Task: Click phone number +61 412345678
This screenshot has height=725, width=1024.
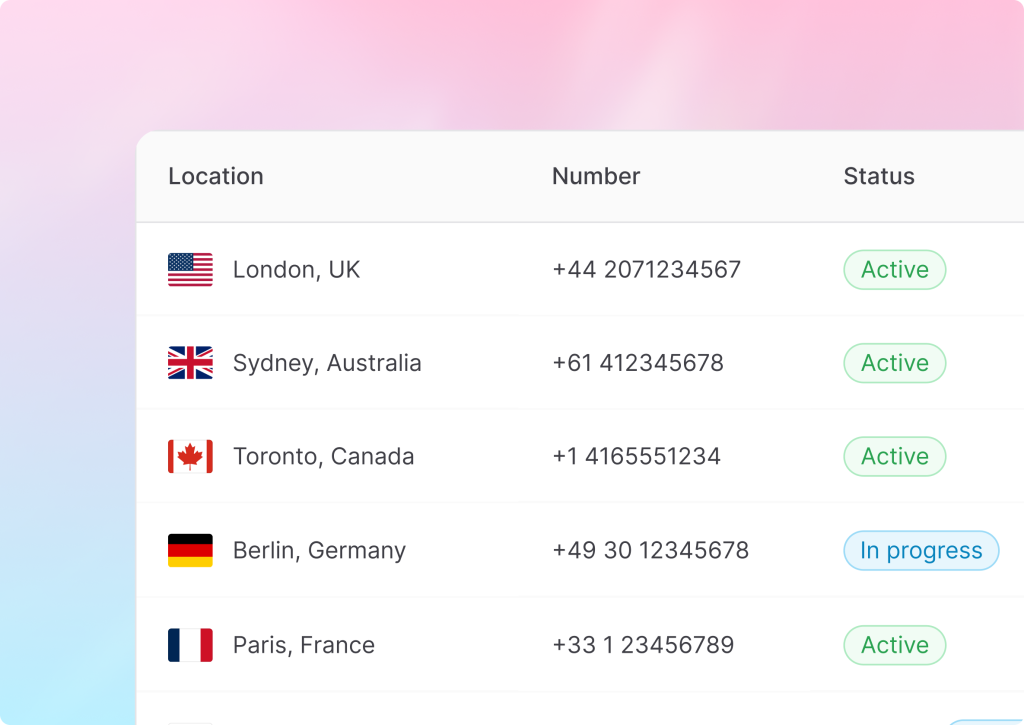Action: 638,363
